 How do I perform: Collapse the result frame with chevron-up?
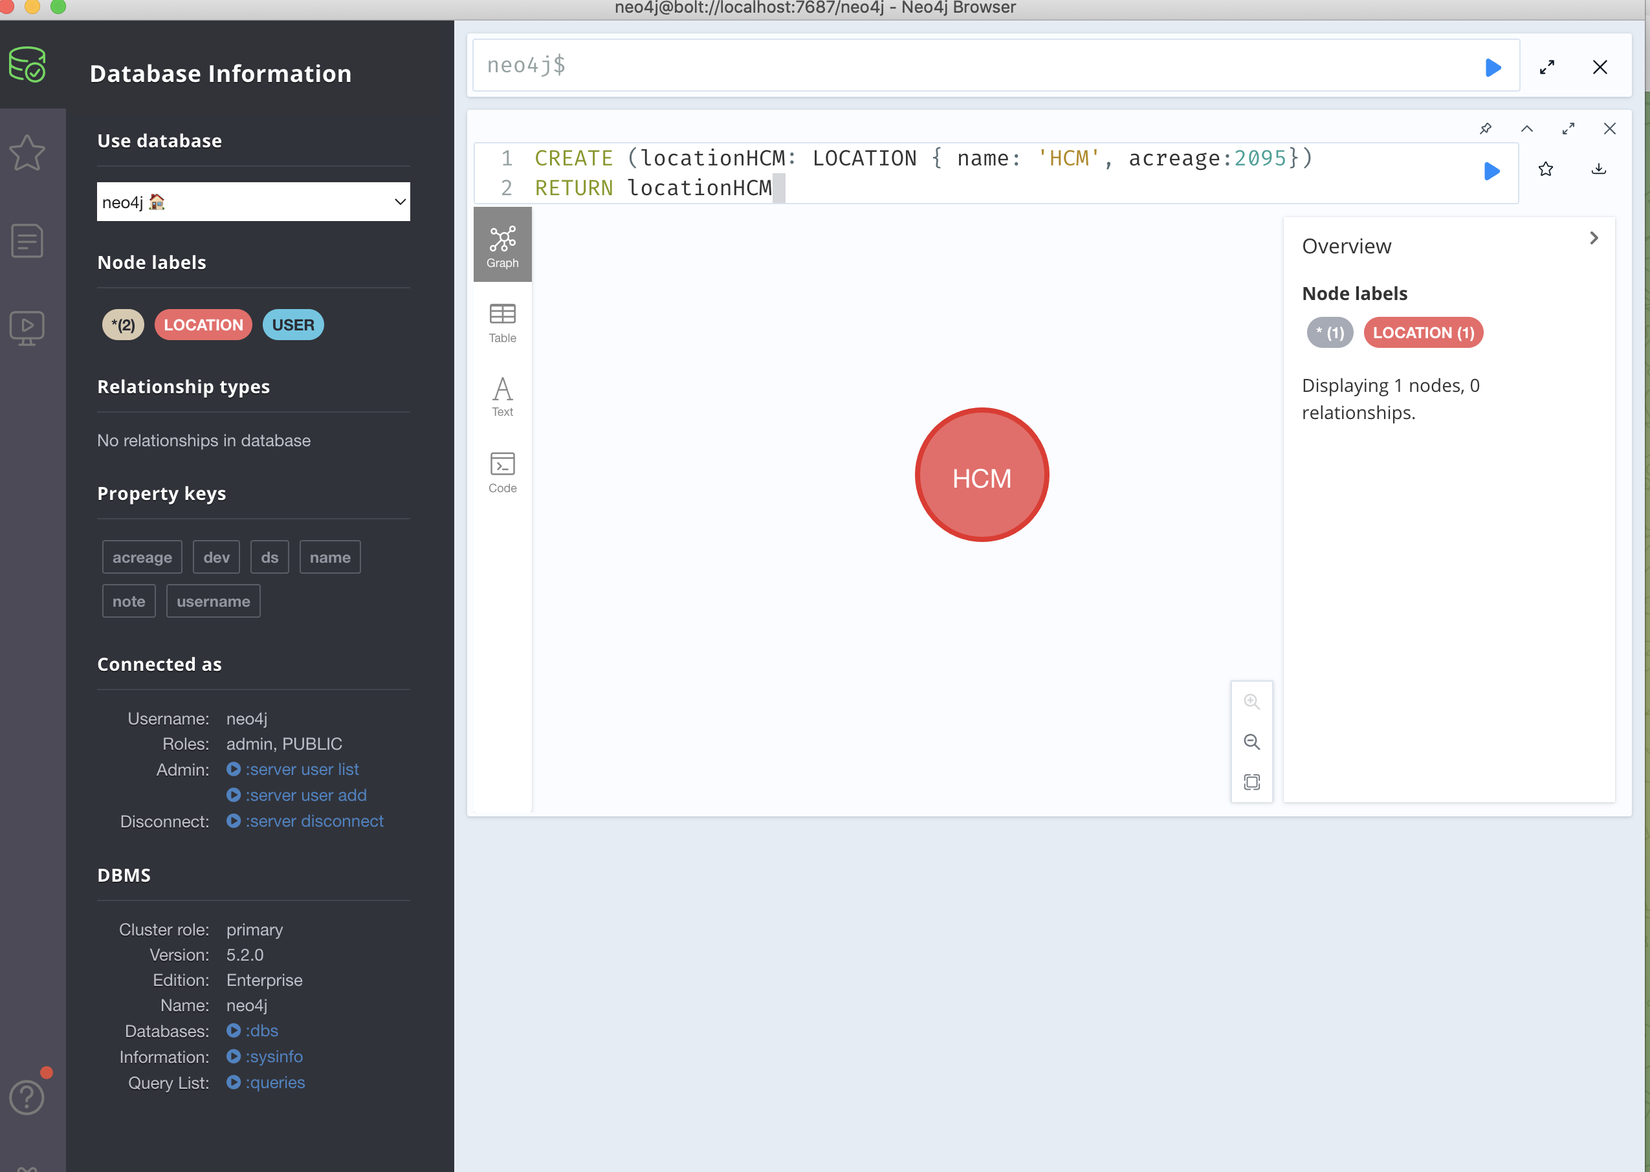[x=1527, y=129]
